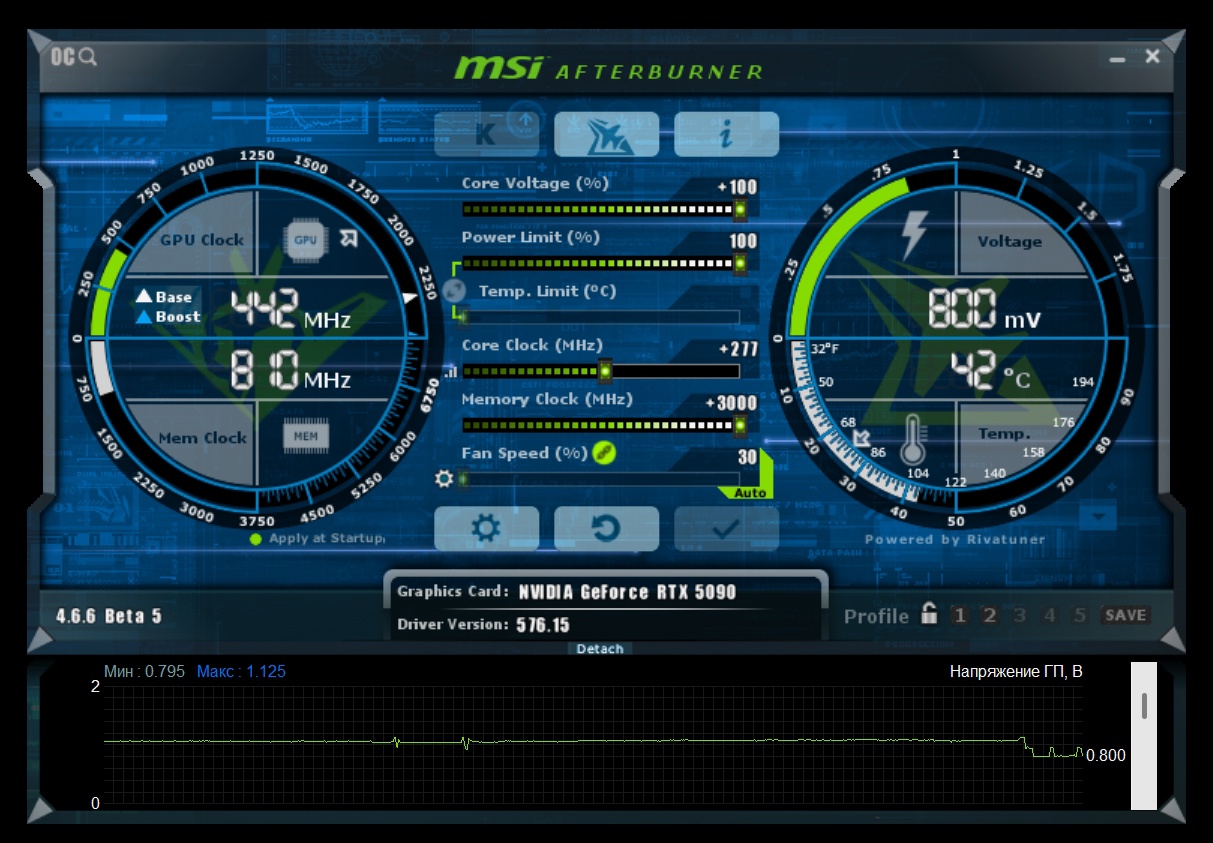Click the Fan Speed 30 value
Viewport: 1213px width, 843px height.
point(747,457)
